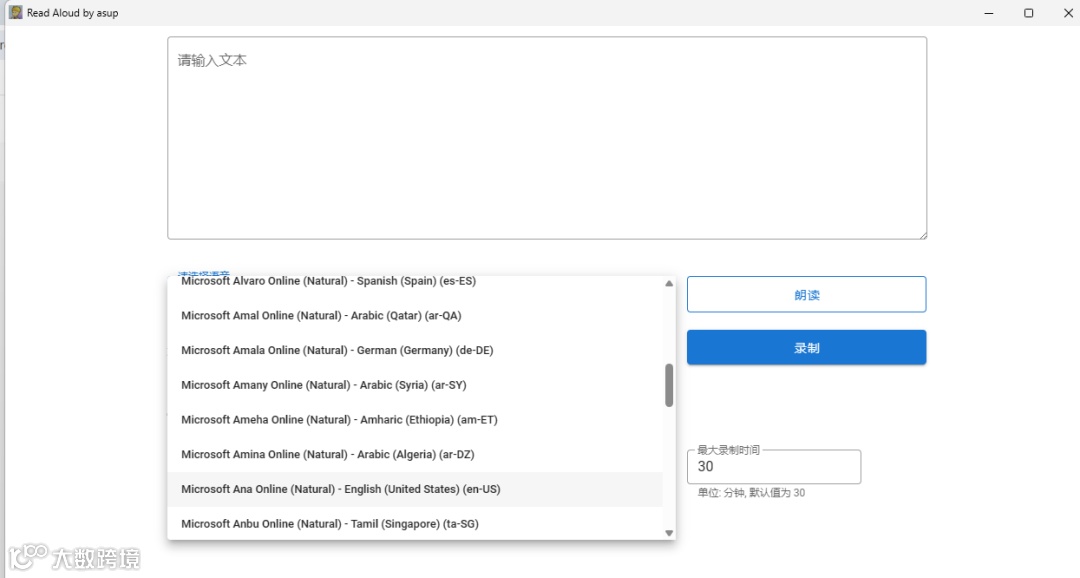Pick Microsoft Ana English (United States) voice
The width and height of the screenshot is (1080, 578).
click(x=415, y=489)
